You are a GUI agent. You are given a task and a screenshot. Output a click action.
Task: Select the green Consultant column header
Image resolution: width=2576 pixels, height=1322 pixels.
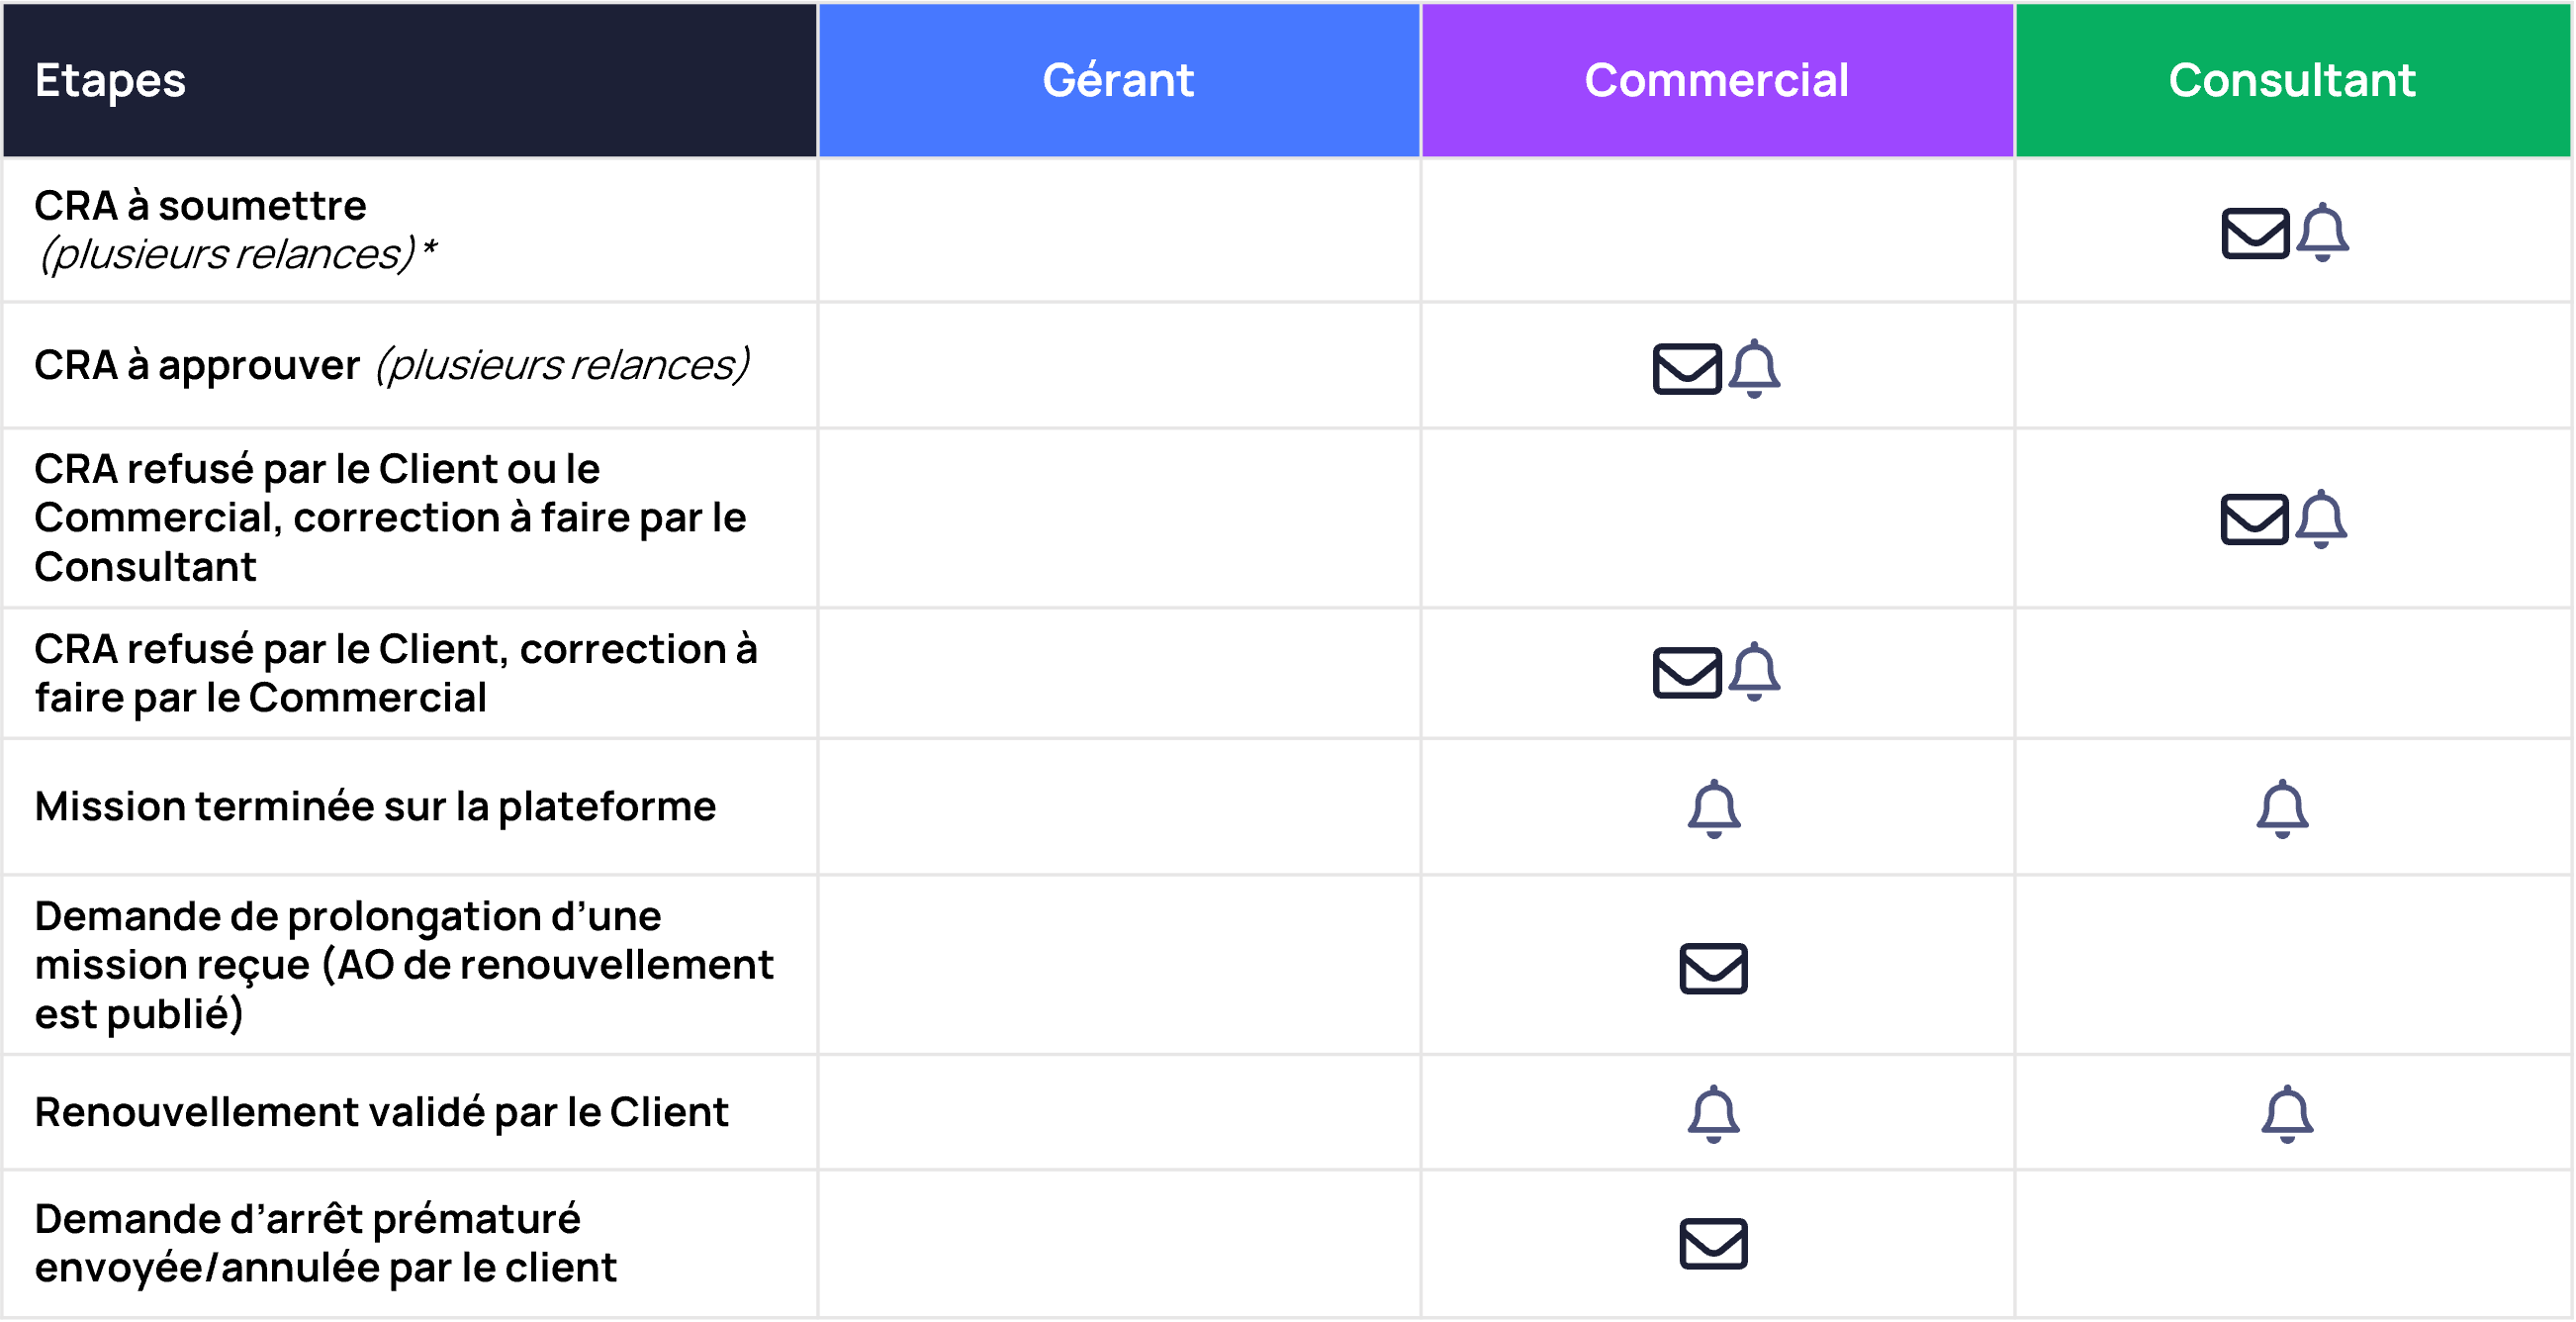2292,80
